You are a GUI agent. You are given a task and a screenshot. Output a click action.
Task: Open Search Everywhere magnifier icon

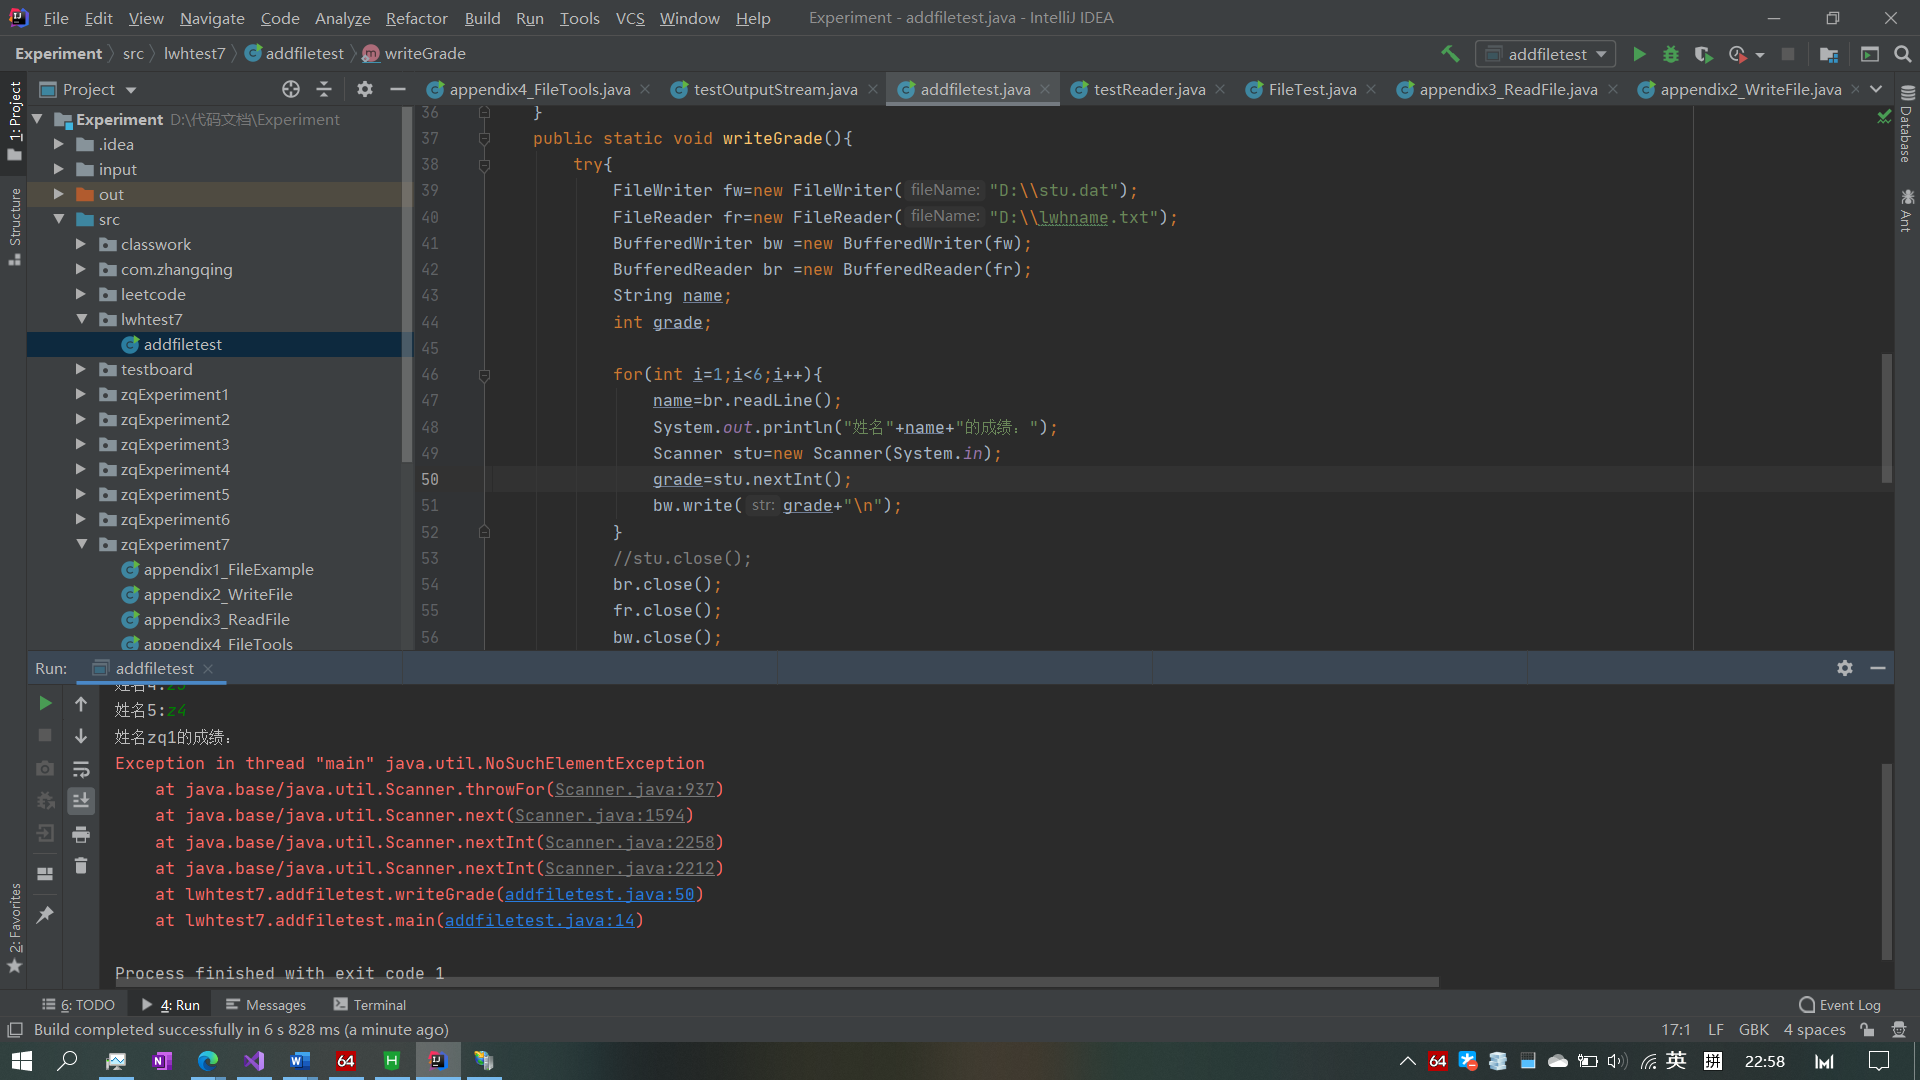pos(1902,54)
